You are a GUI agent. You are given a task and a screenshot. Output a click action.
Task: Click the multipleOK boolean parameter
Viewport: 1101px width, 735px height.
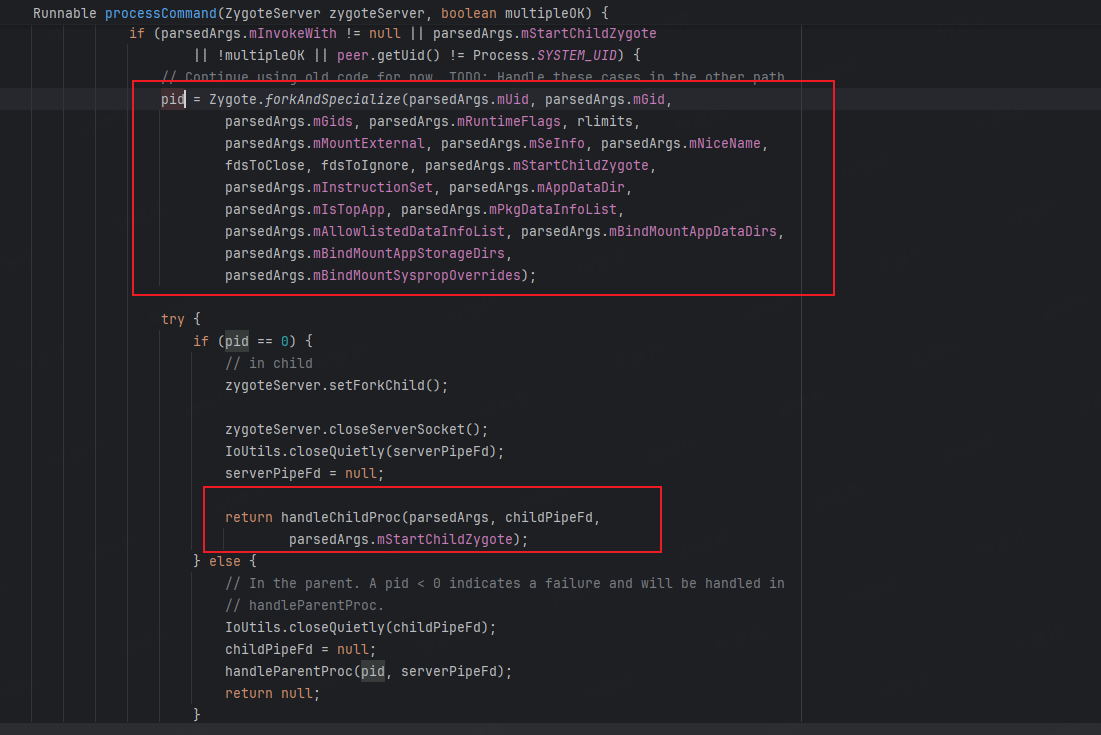click(543, 13)
